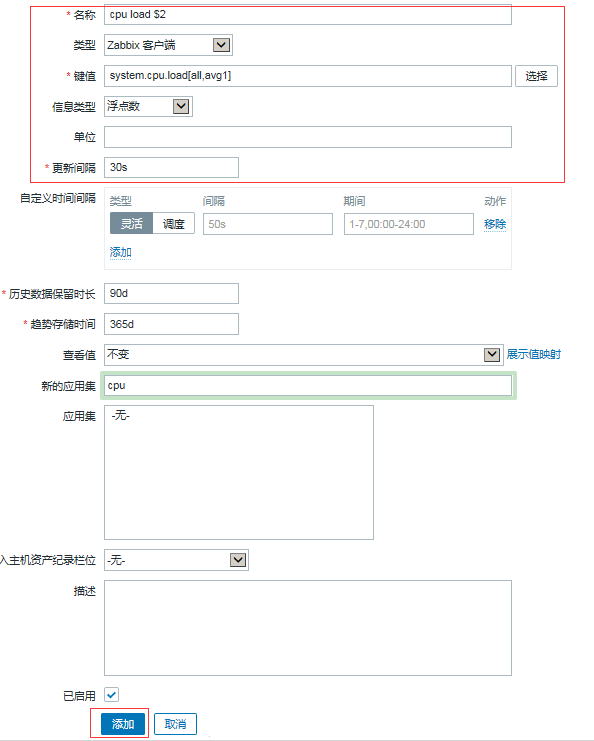Click the 移除 link in custom intervals
Viewport: 594px width, 741px height.
495,224
